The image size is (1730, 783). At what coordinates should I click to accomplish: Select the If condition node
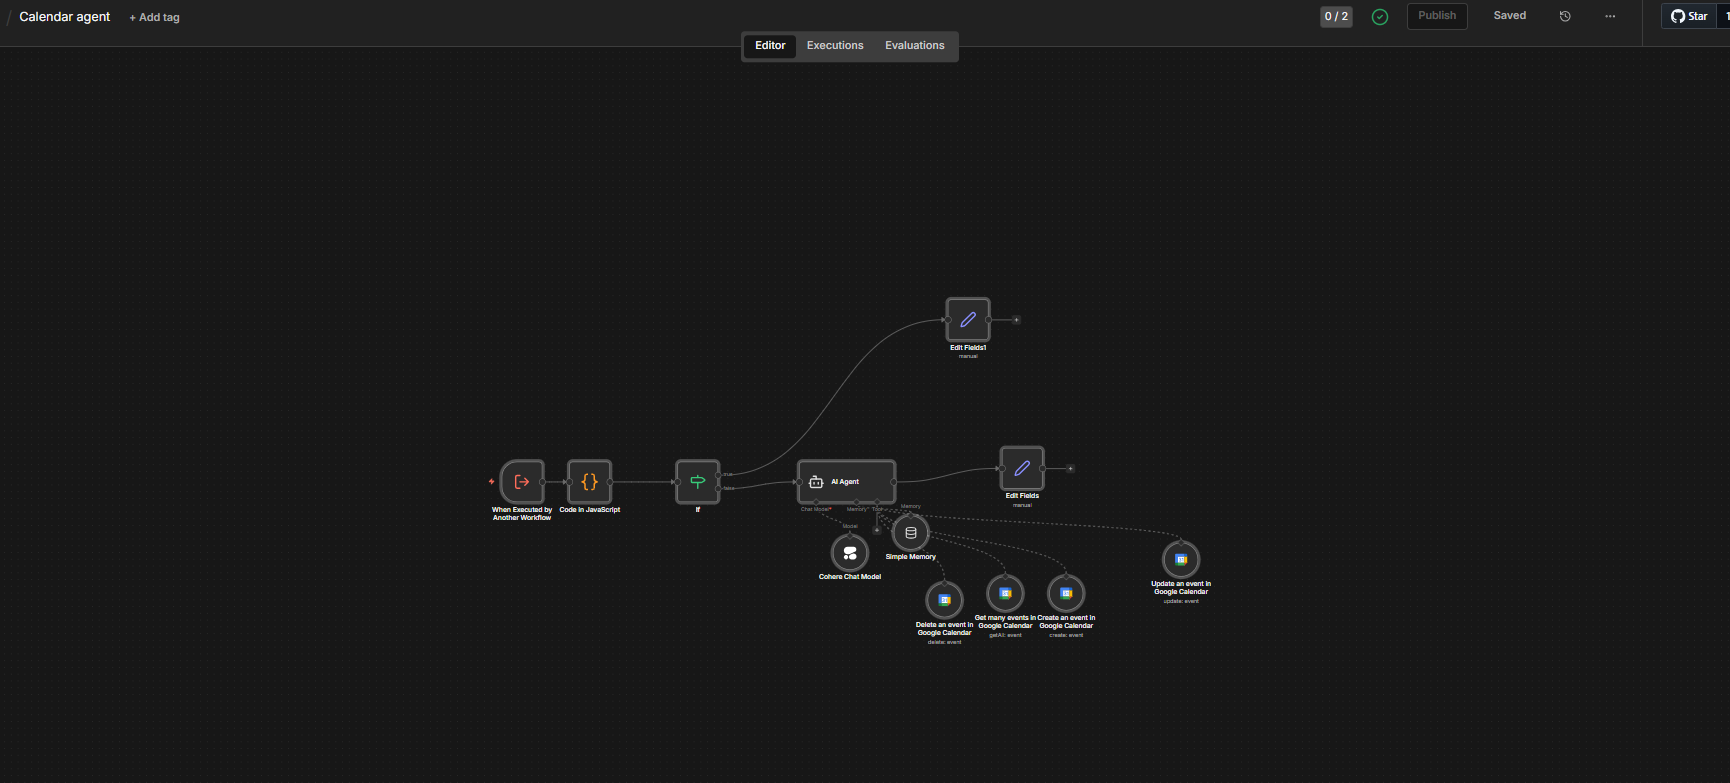click(x=697, y=482)
